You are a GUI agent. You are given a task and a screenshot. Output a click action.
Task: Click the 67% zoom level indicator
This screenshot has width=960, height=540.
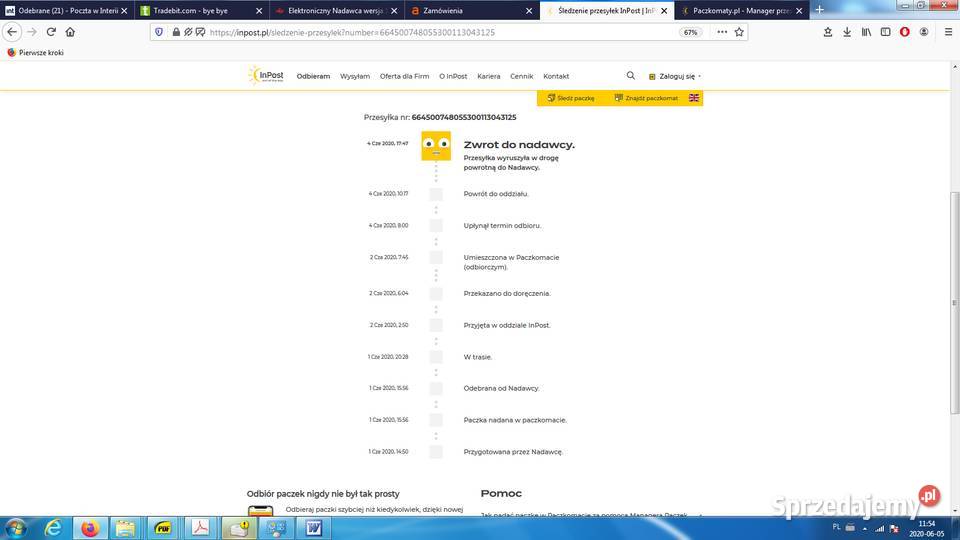[x=690, y=32]
